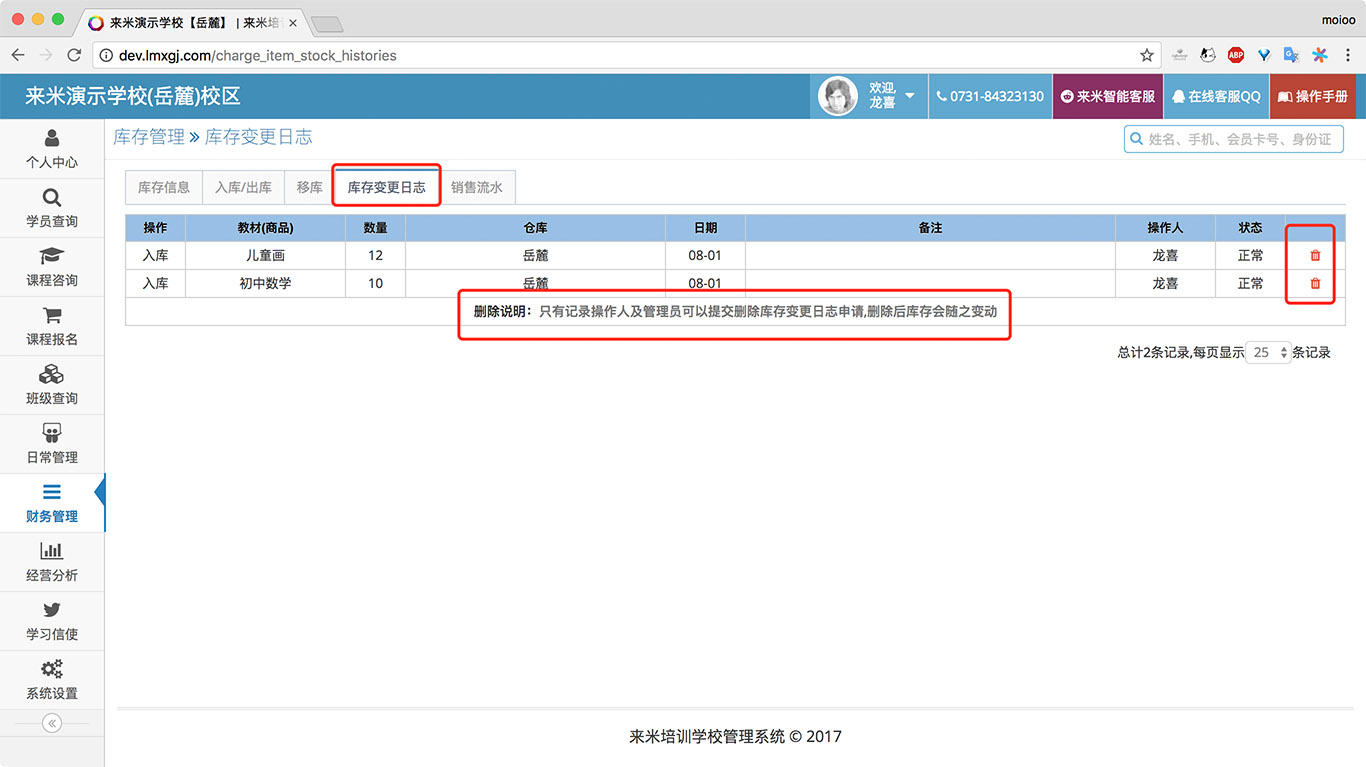Image resolution: width=1366 pixels, height=767 pixels.
Task: Open the 操作手册 manual
Action: coord(1313,96)
